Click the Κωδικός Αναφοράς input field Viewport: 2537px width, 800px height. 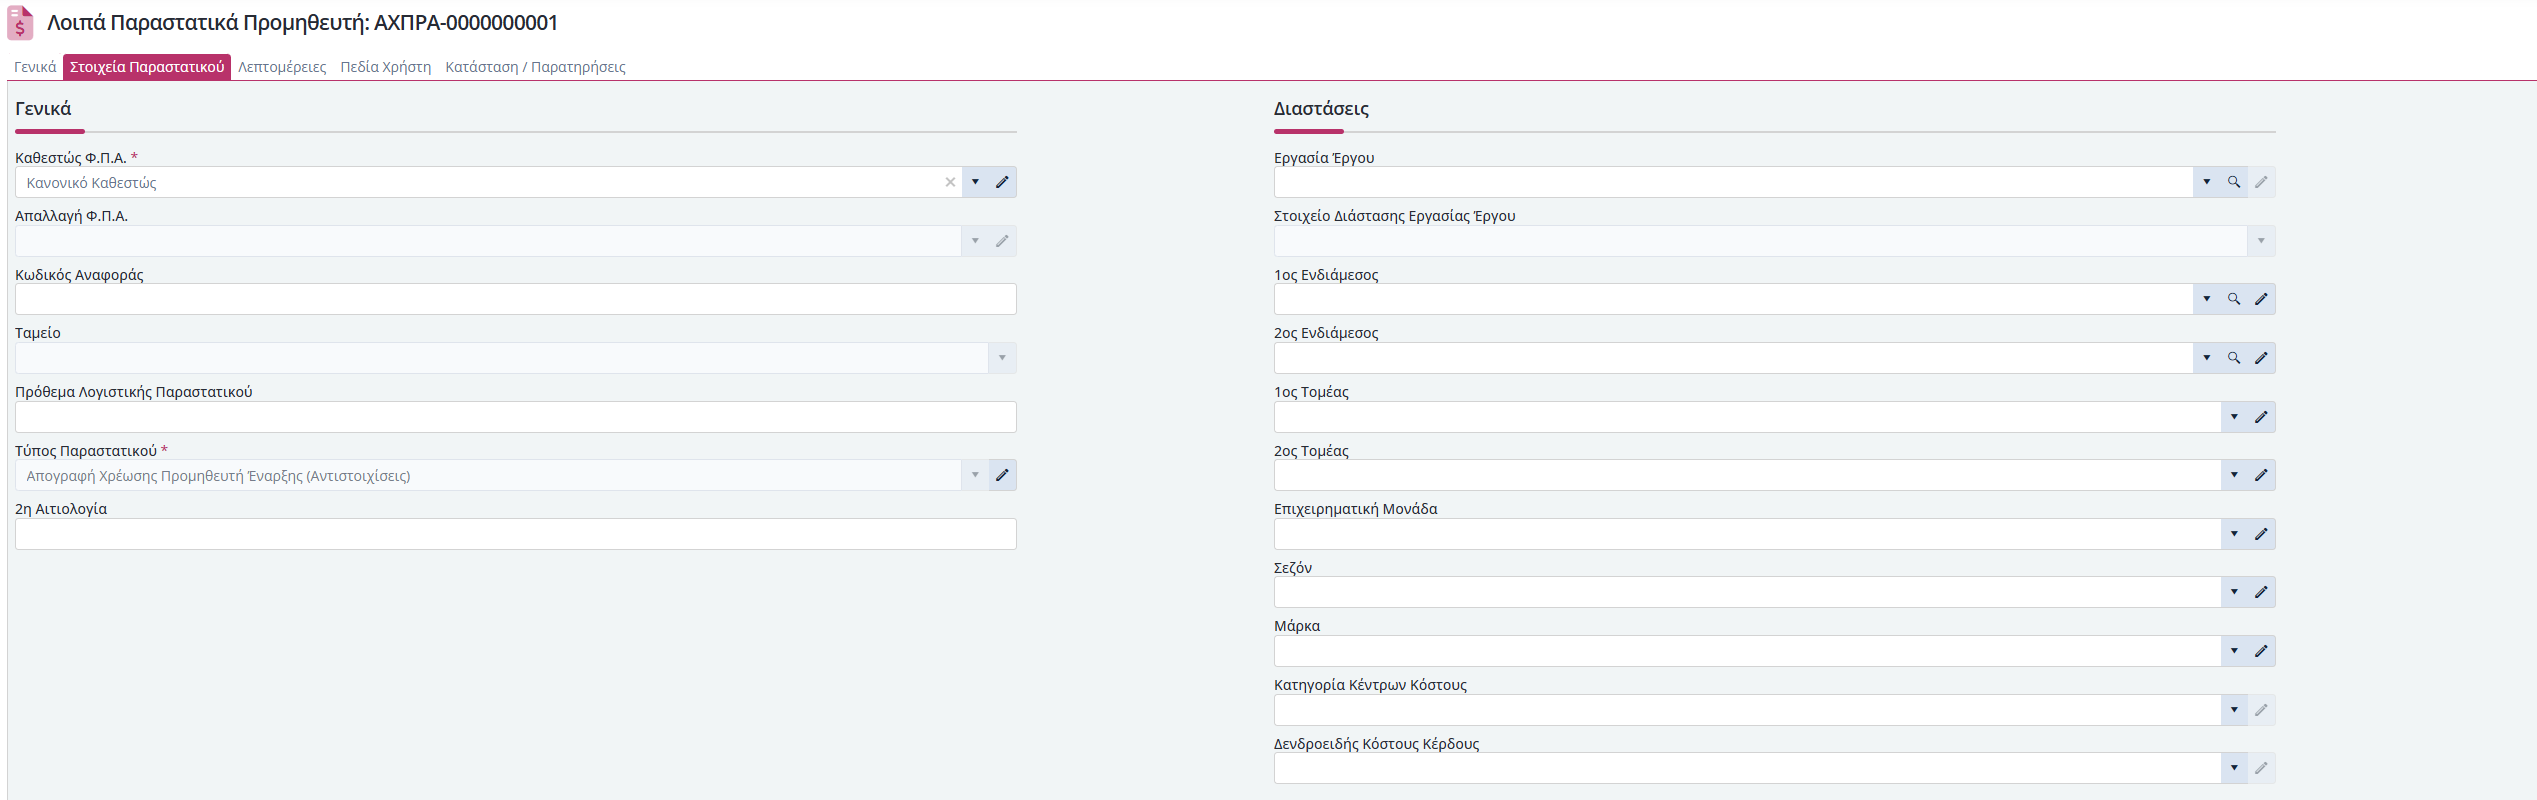pos(516,299)
